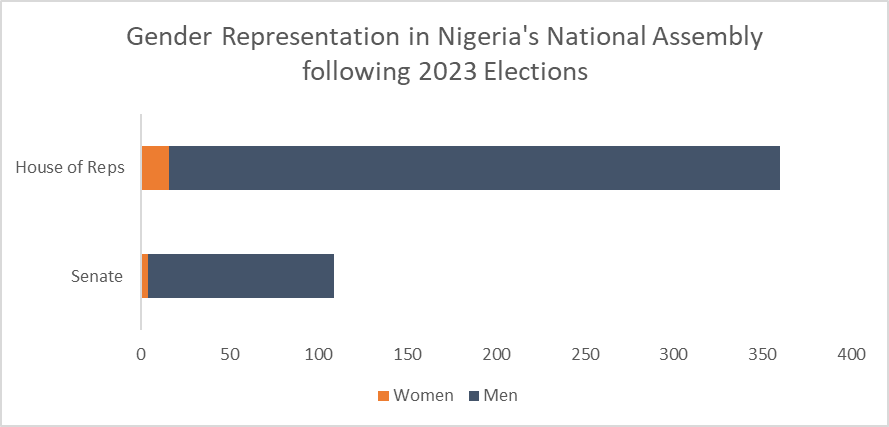Screen dimensions: 889x427
Task: Click the 0 value on horizontal axis
Action: tap(141, 353)
